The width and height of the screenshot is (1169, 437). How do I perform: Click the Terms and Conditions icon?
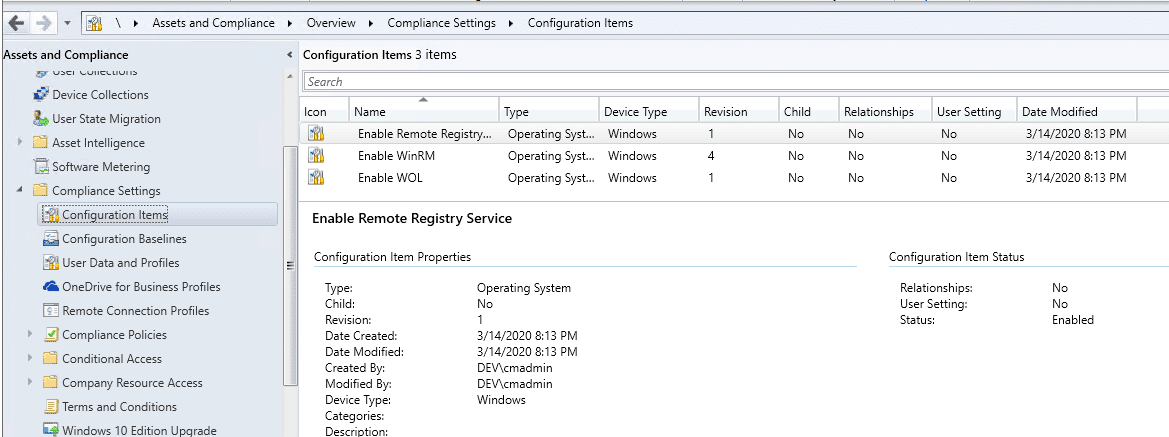51,407
